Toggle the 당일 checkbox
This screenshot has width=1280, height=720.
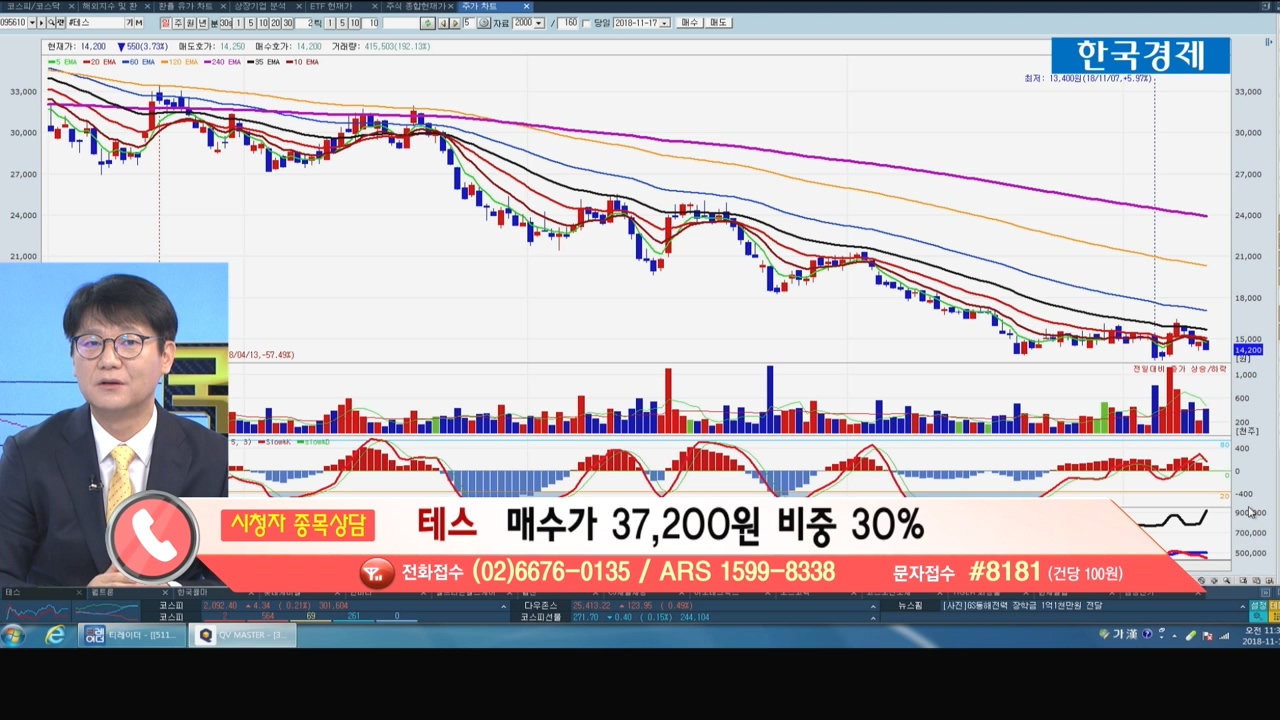coord(588,23)
